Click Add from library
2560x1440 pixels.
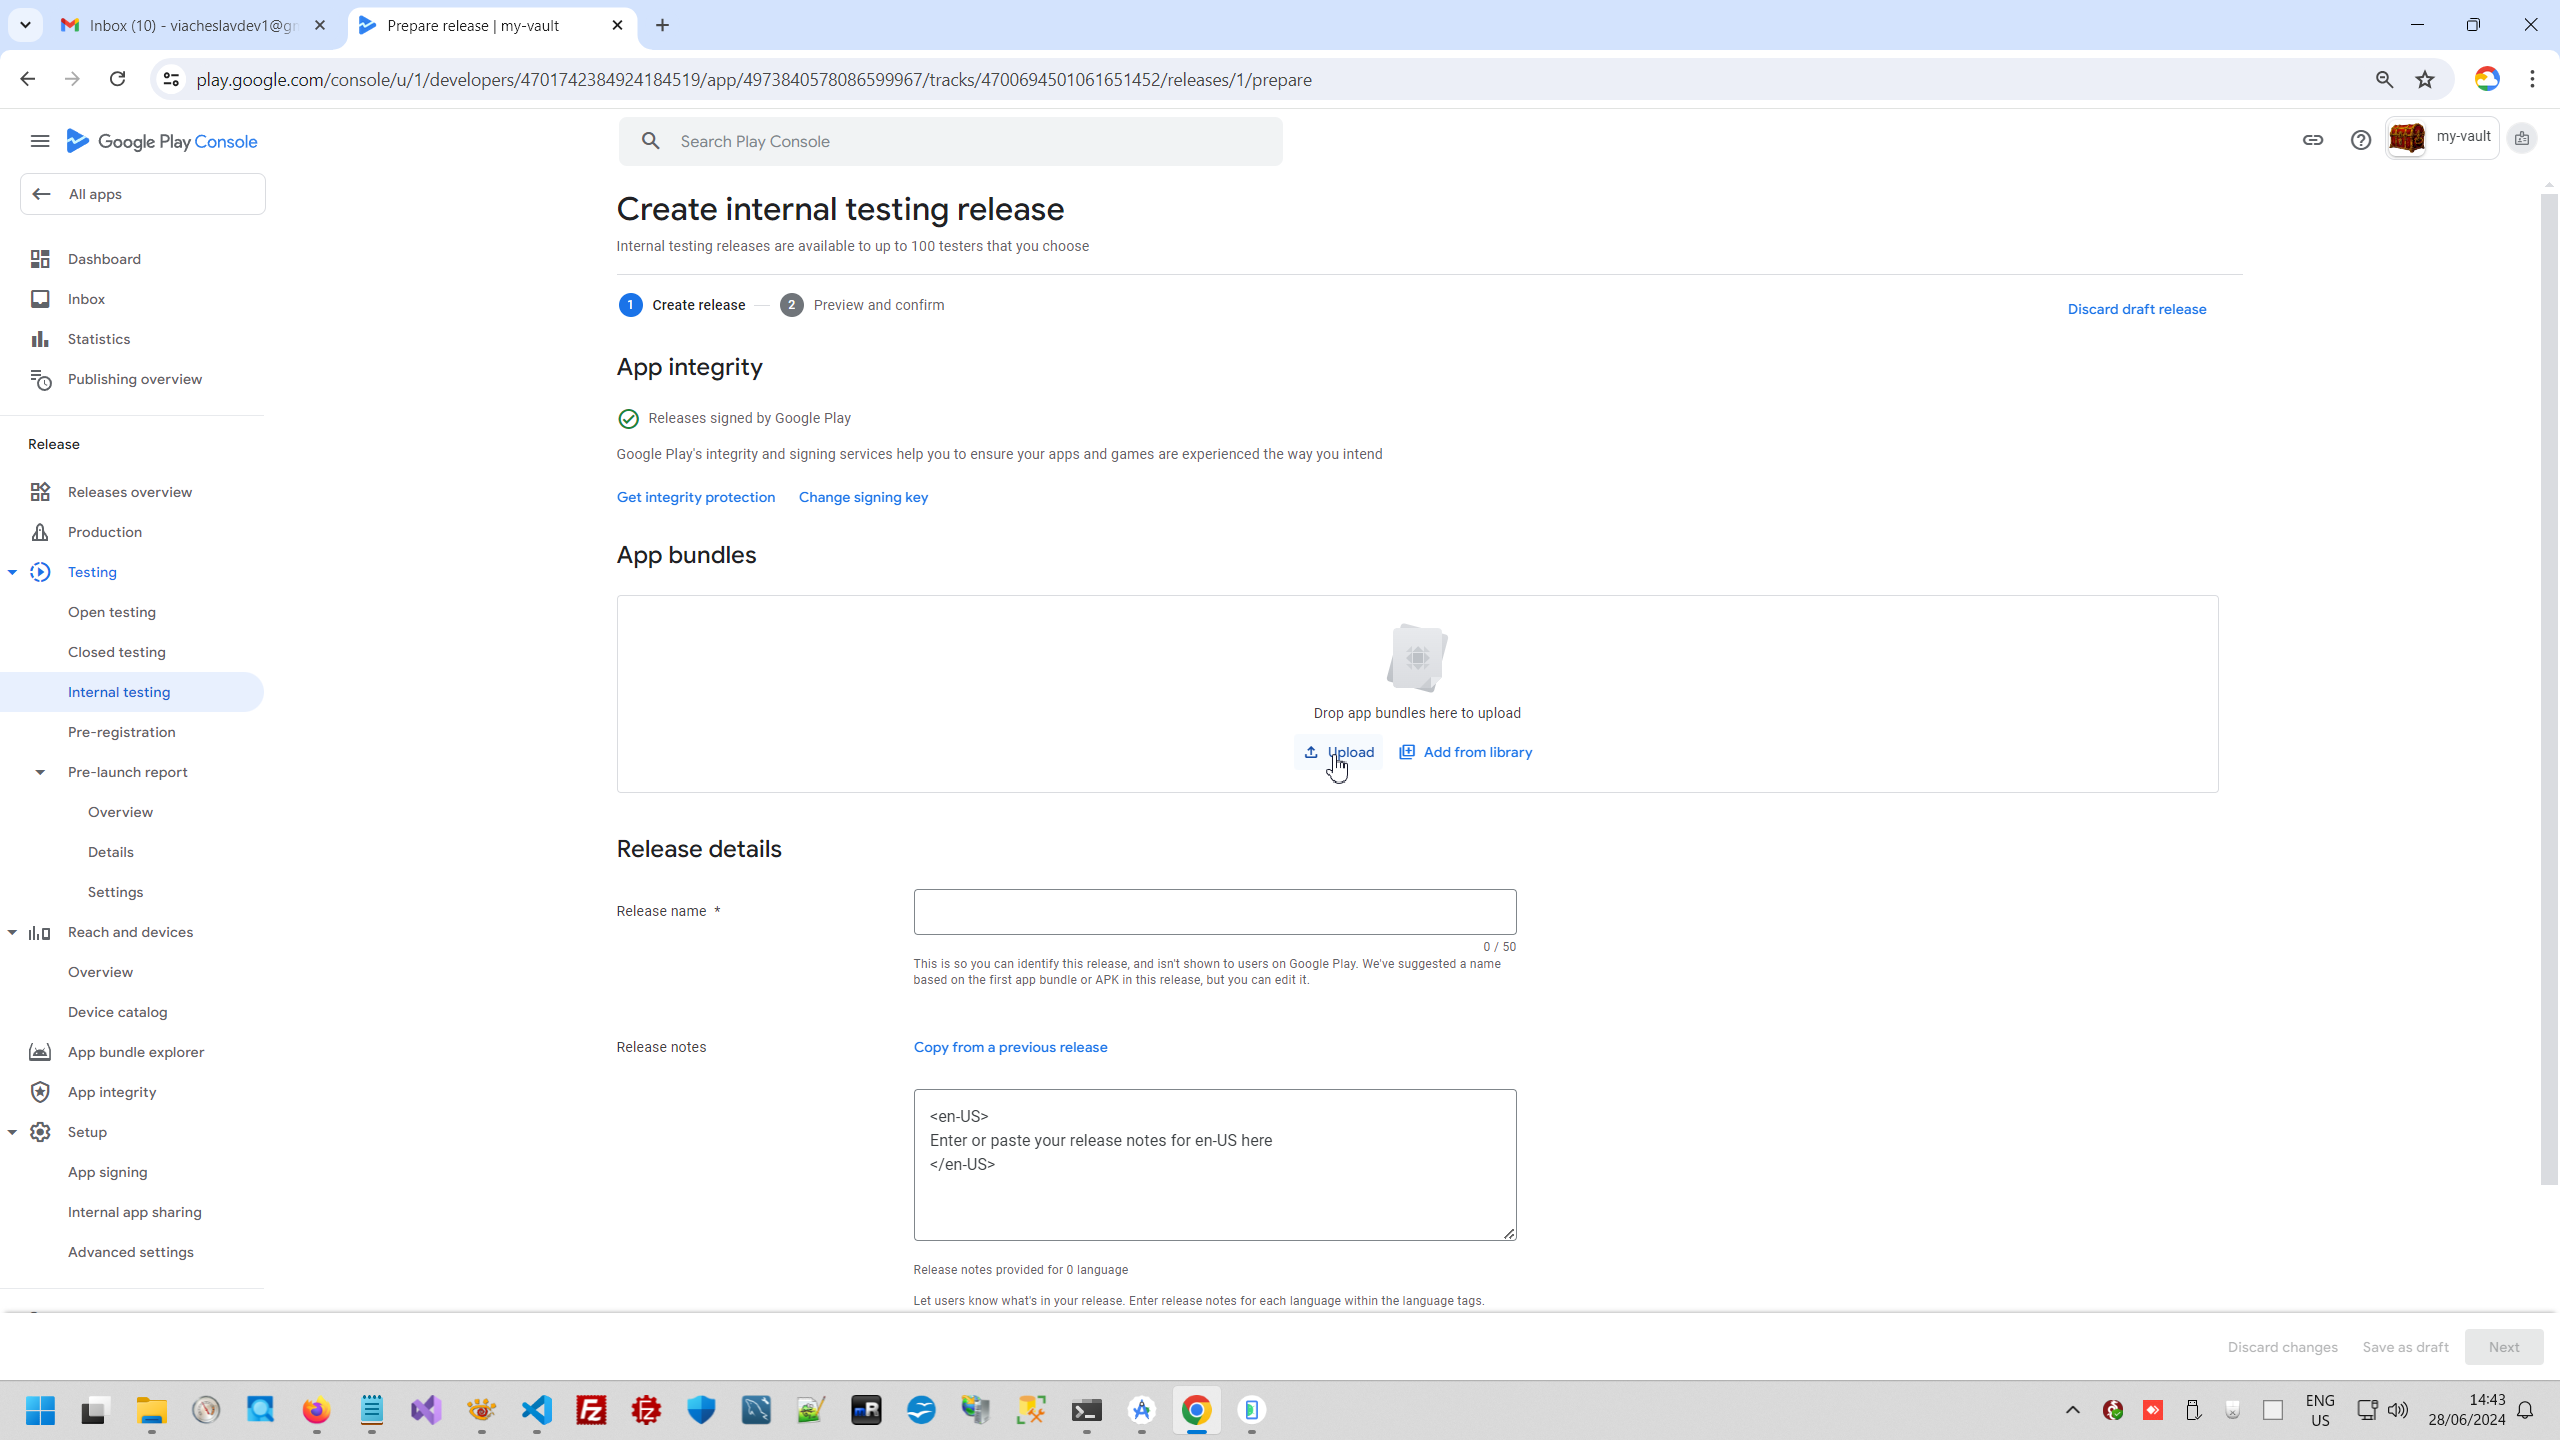(1465, 752)
